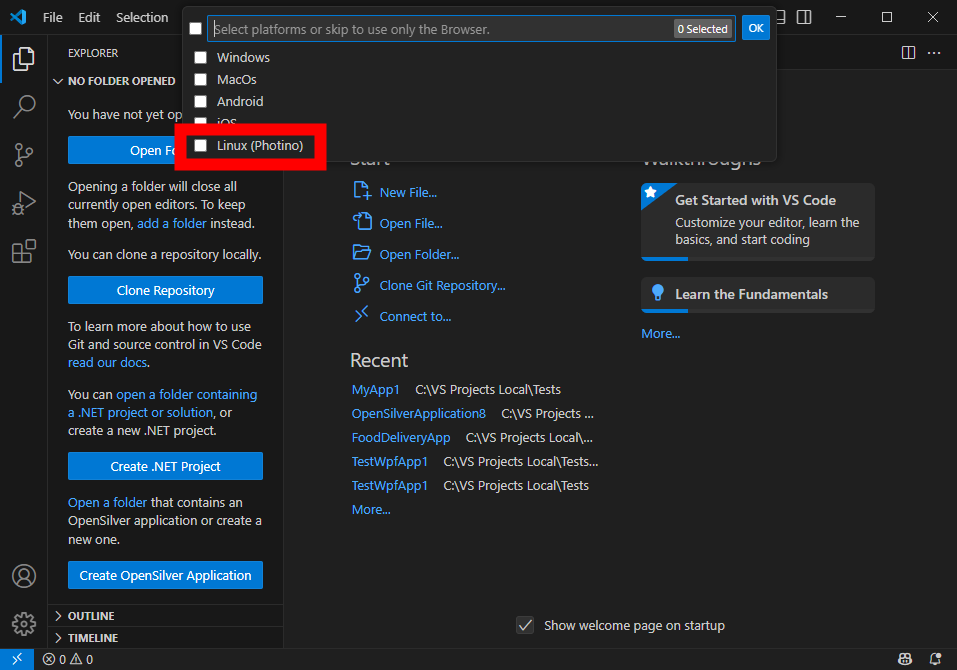Open the Accounts icon in activity bar

point(24,576)
